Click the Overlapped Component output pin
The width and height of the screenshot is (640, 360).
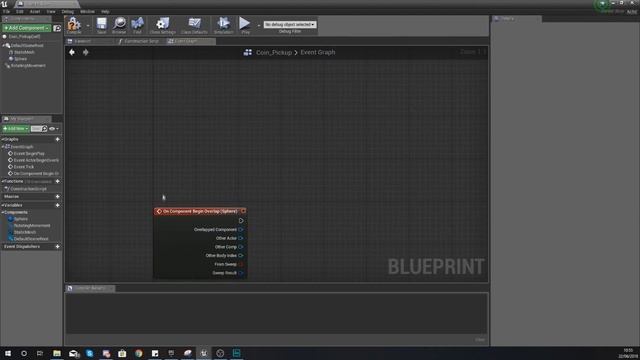pos(241,230)
